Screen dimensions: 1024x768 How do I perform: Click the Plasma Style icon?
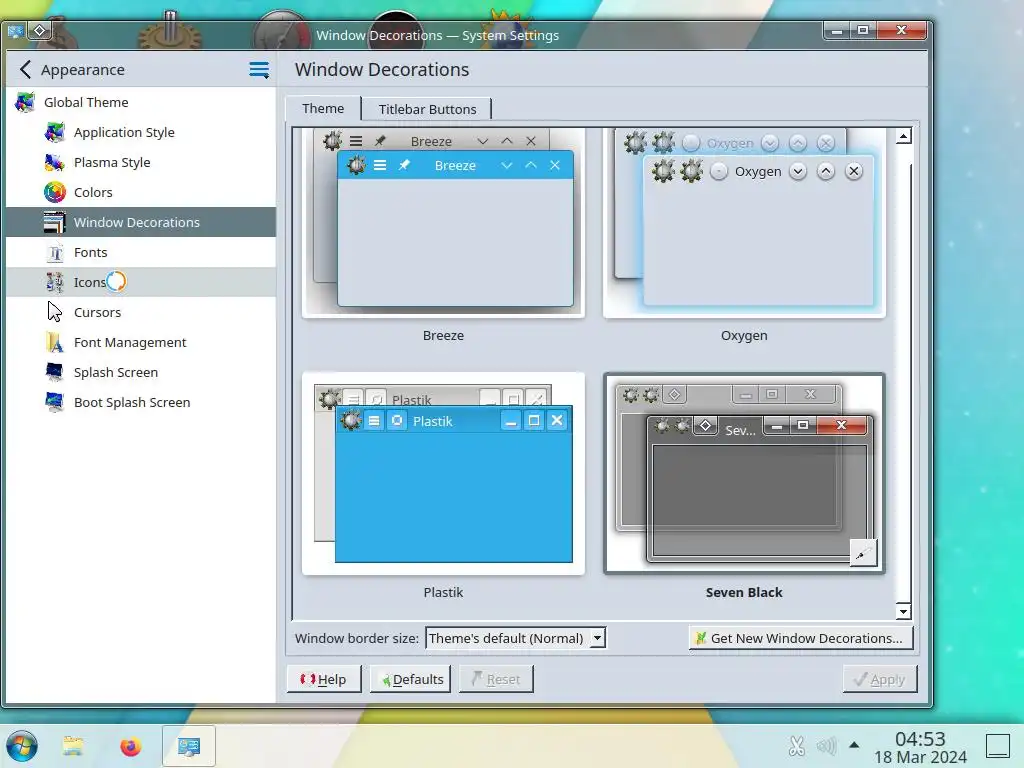55,163
